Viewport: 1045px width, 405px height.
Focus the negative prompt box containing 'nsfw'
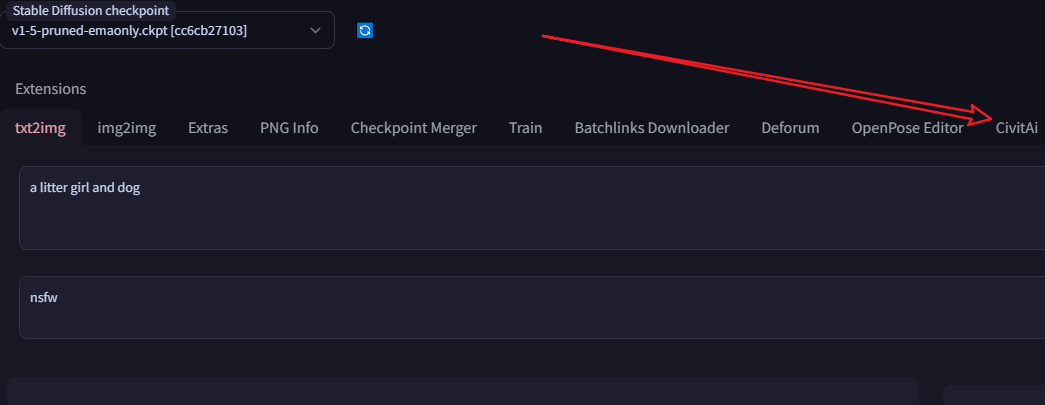click(x=532, y=307)
